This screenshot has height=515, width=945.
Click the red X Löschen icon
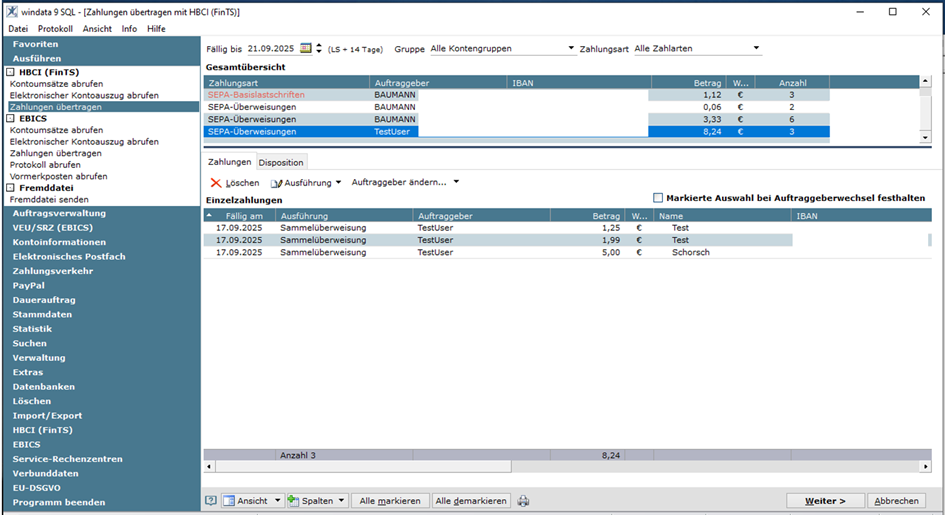(x=216, y=183)
